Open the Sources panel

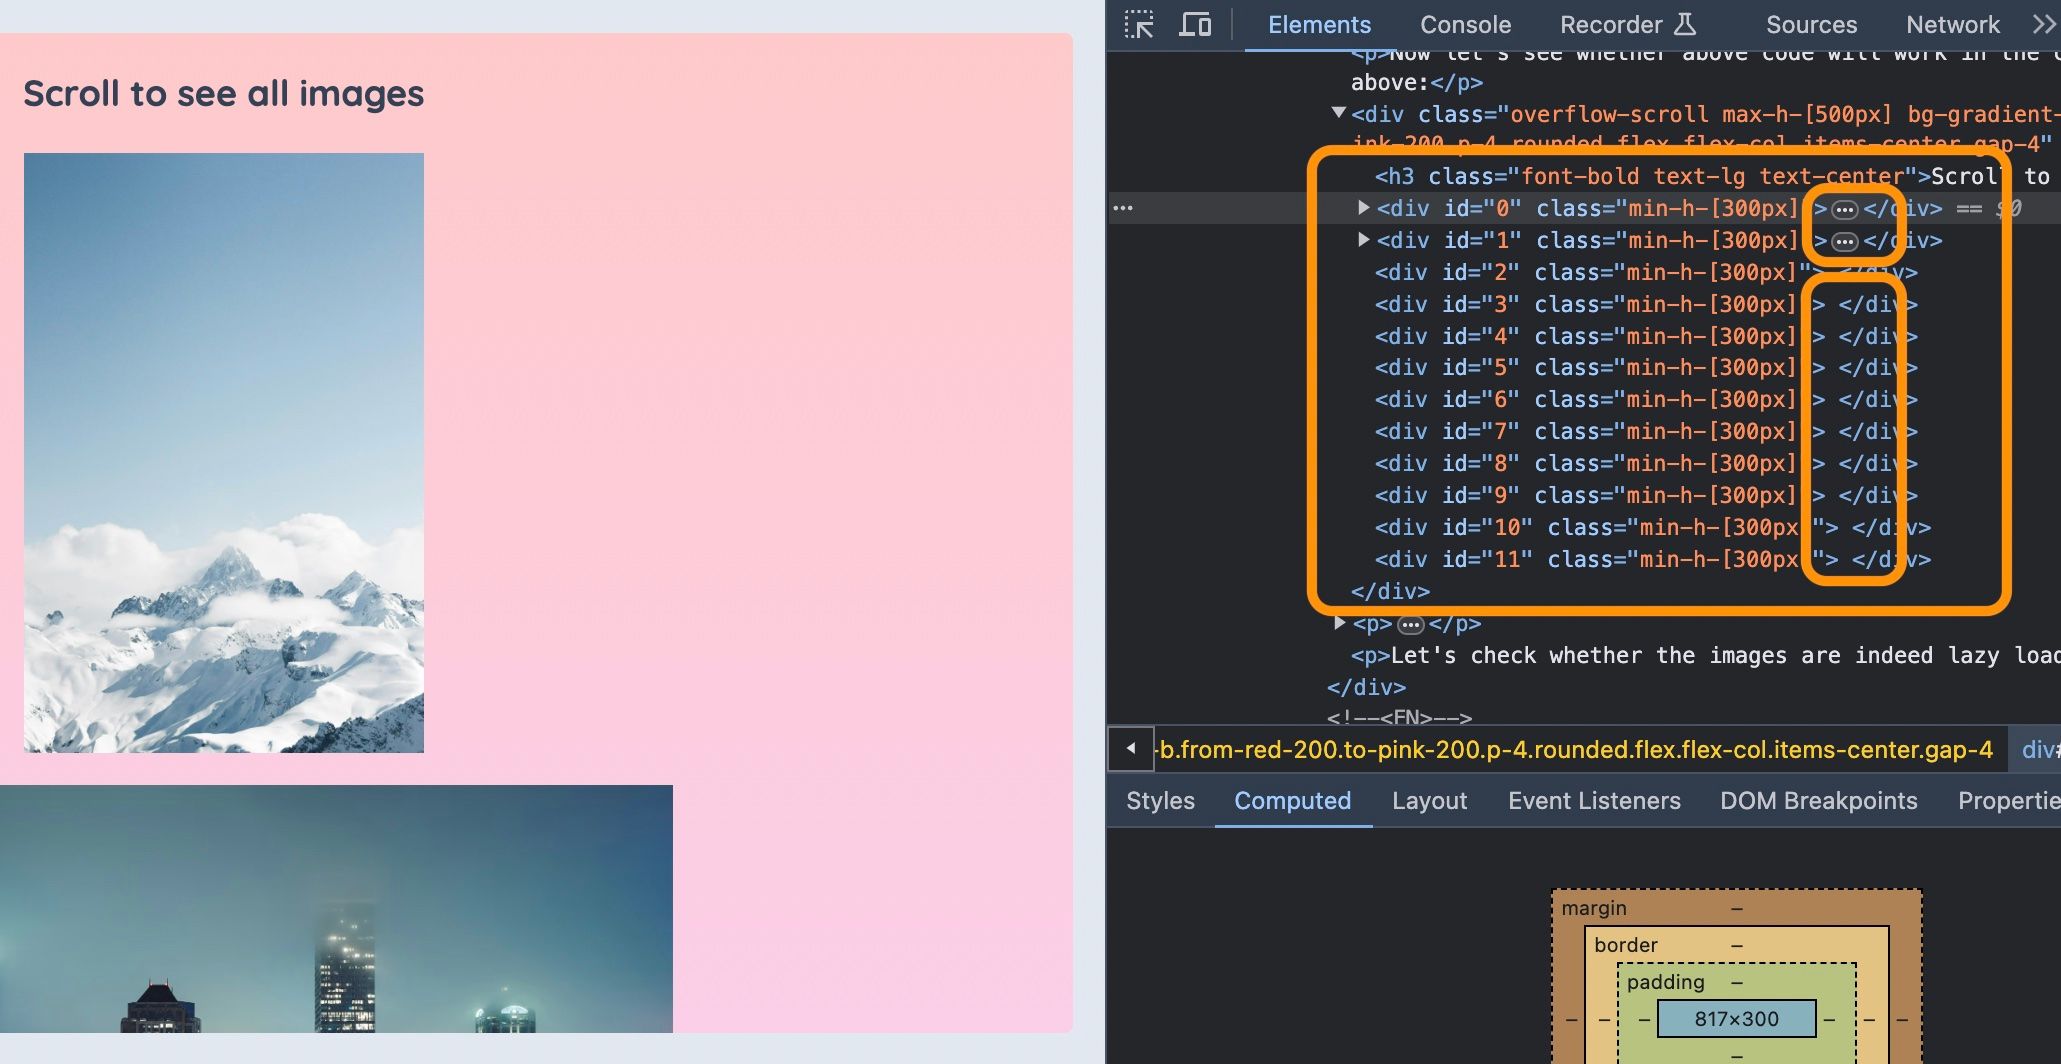[x=1810, y=24]
